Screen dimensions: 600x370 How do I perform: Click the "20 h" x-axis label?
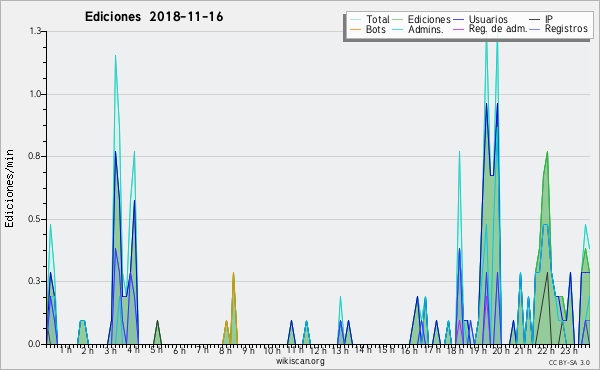(501, 351)
